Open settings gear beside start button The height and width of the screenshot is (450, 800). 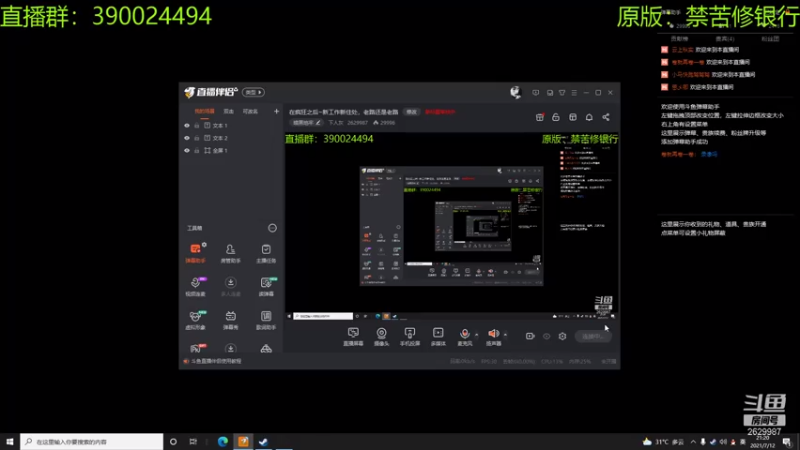(x=562, y=336)
